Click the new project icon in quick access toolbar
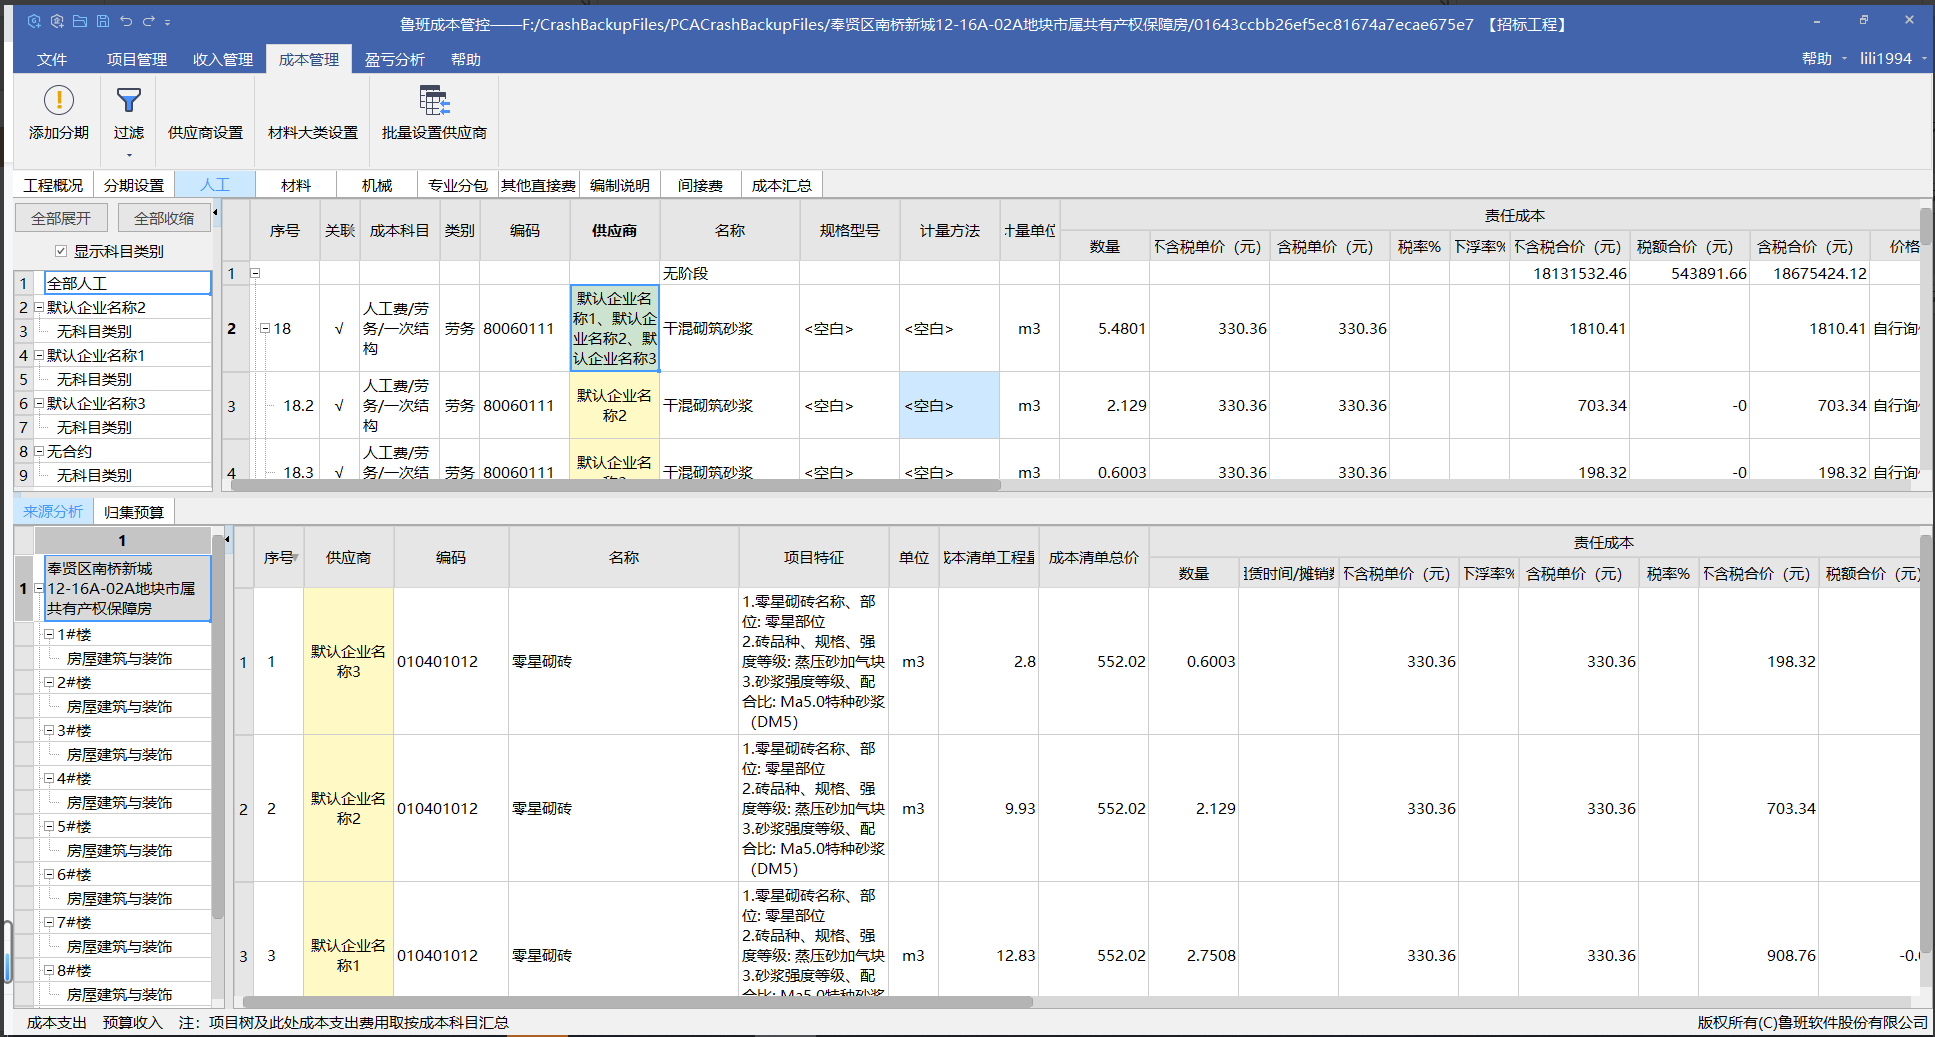 pyautogui.click(x=34, y=21)
